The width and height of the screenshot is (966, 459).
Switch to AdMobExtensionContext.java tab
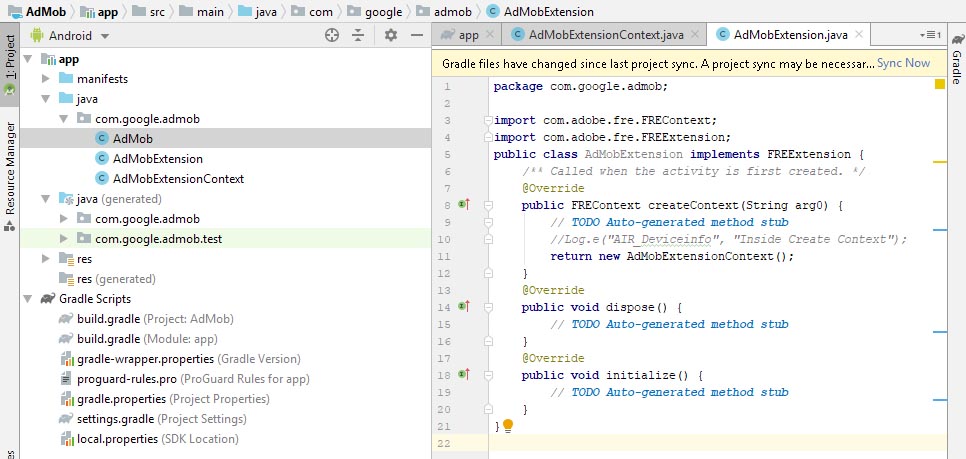pyautogui.click(x=606, y=35)
